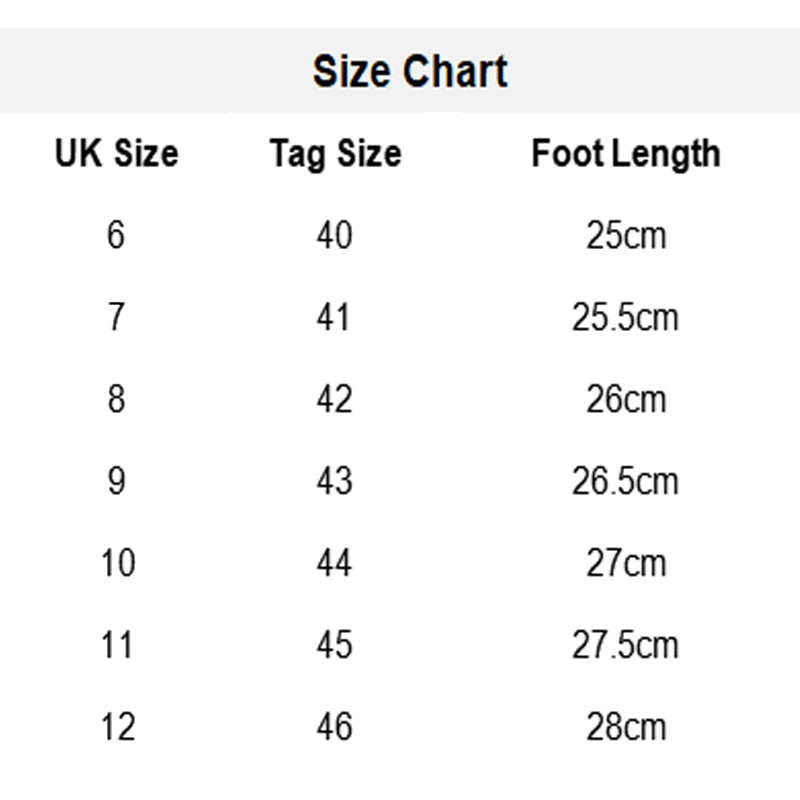Click the Size Chart title
Screen dimensions: 800x800
pyautogui.click(x=410, y=72)
